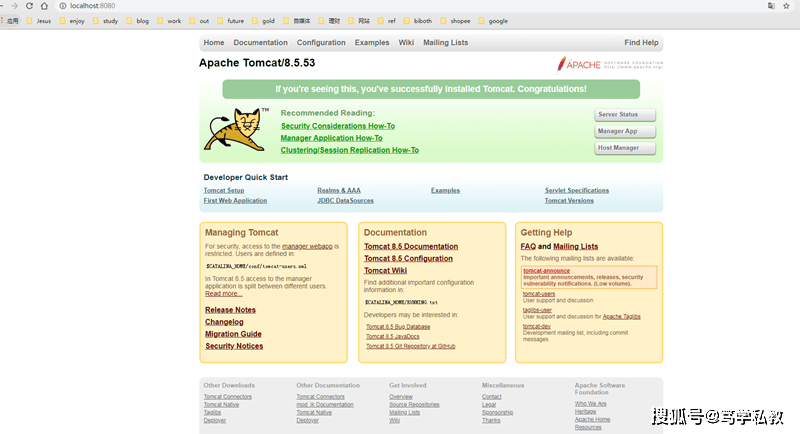Go to the browser home icon

tap(44, 6)
